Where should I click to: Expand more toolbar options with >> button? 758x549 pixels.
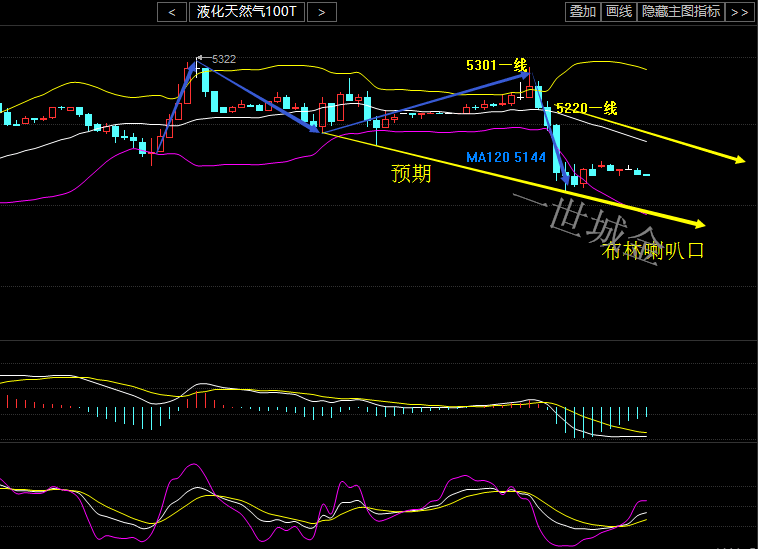(x=740, y=12)
